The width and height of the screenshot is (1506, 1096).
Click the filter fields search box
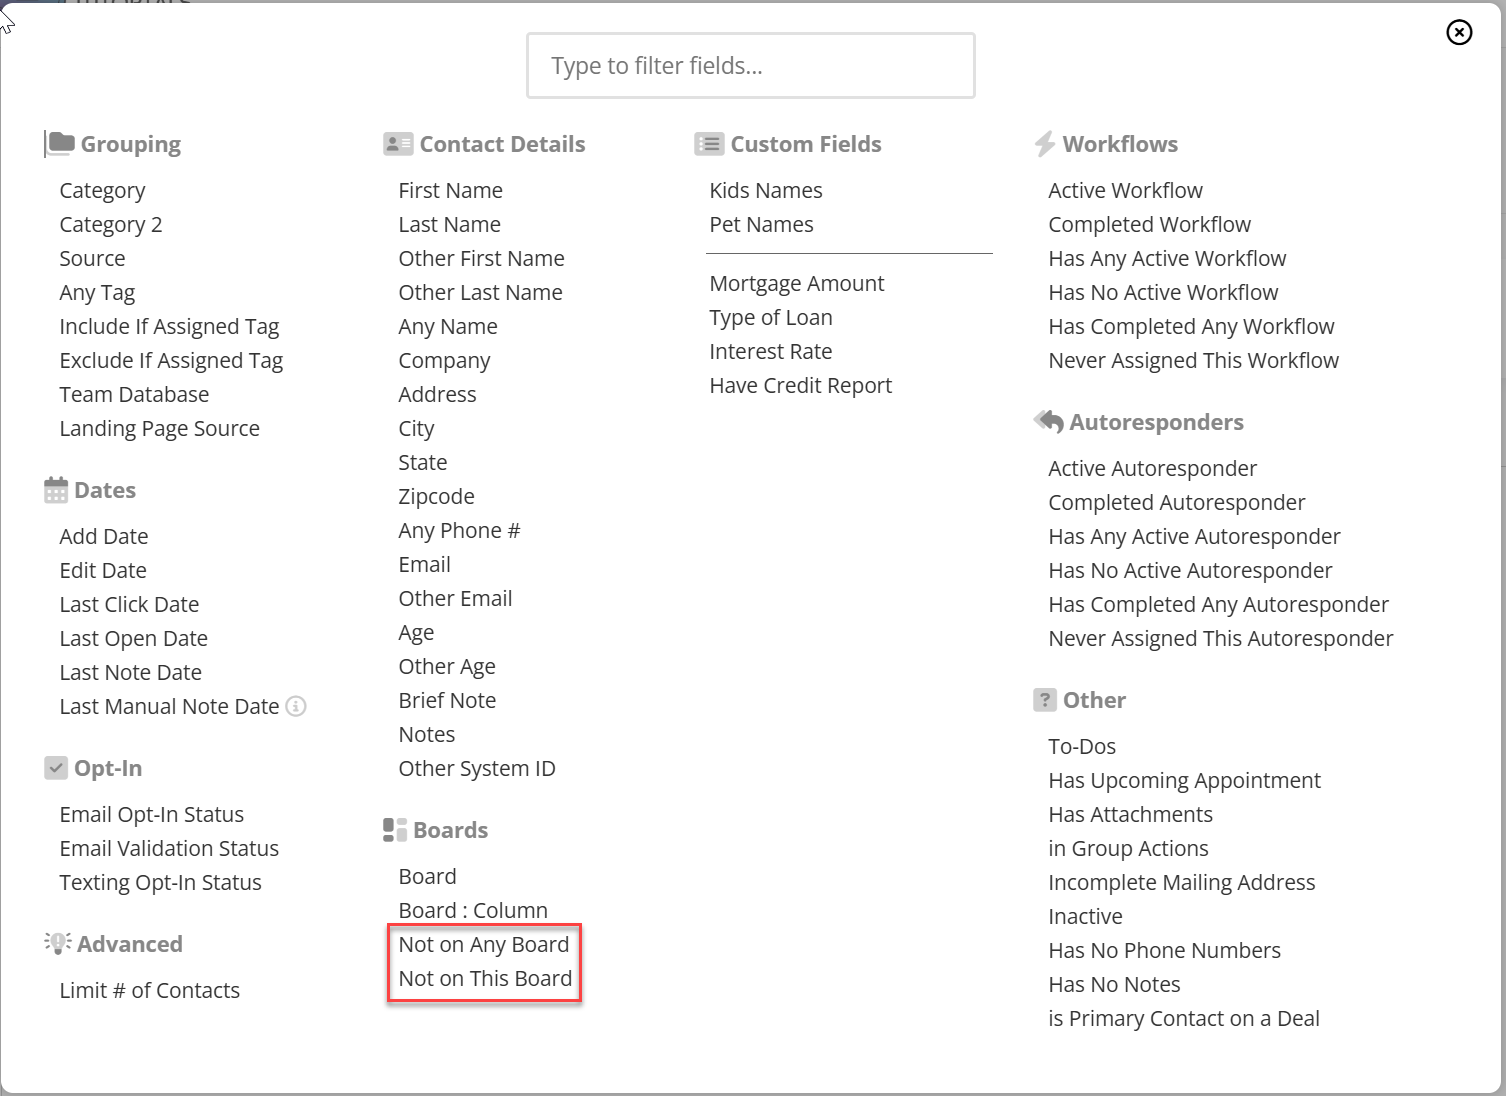click(x=751, y=66)
